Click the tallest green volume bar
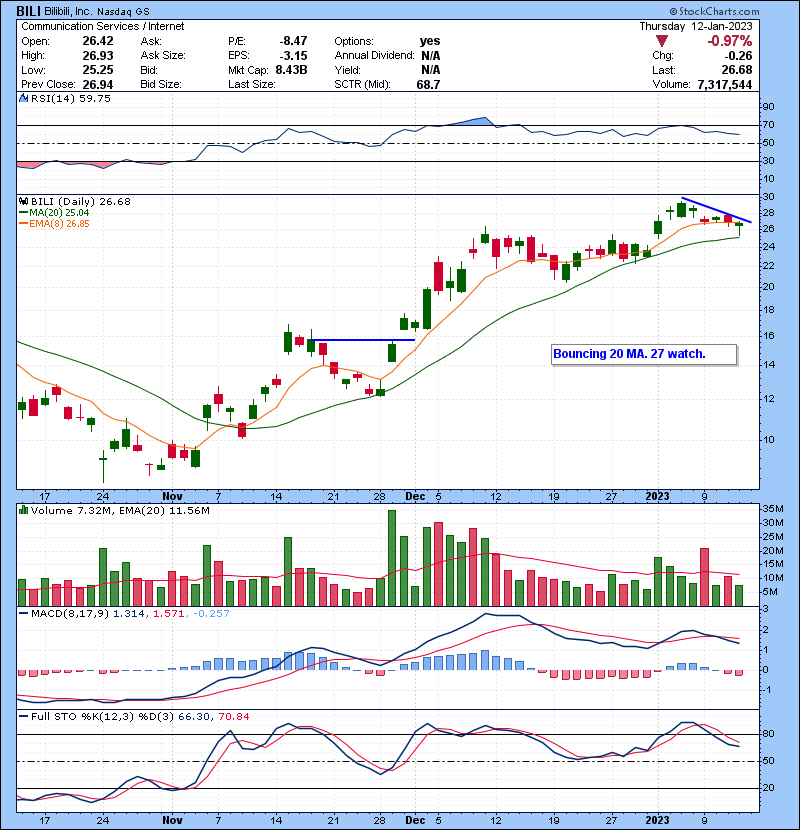The width and height of the screenshot is (800, 830). (x=392, y=558)
